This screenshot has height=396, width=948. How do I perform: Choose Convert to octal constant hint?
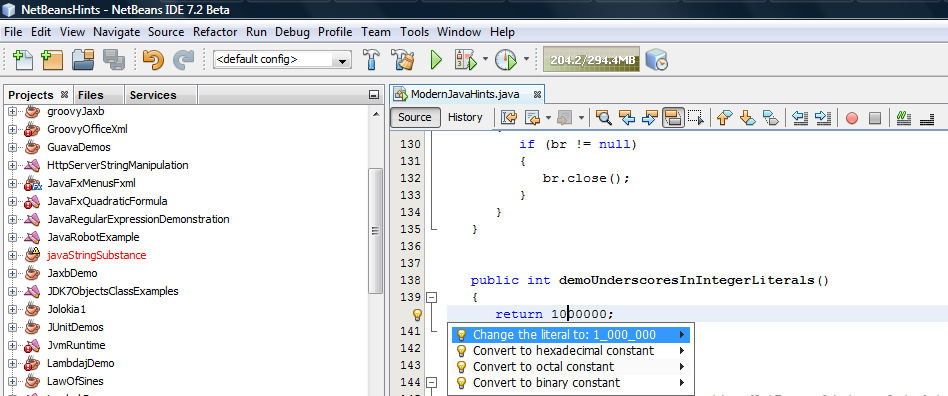click(x=571, y=366)
